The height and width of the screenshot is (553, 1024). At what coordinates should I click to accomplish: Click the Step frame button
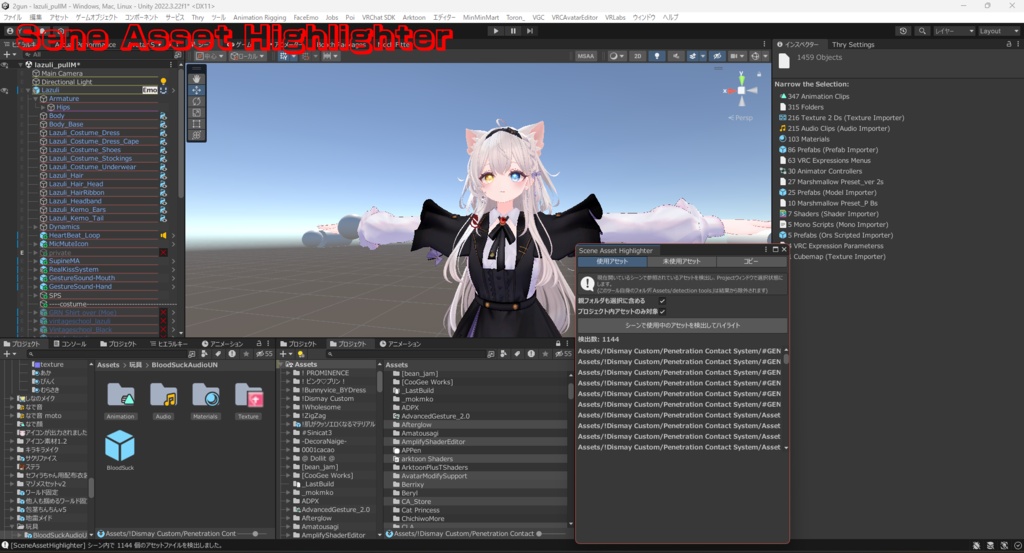coord(530,31)
